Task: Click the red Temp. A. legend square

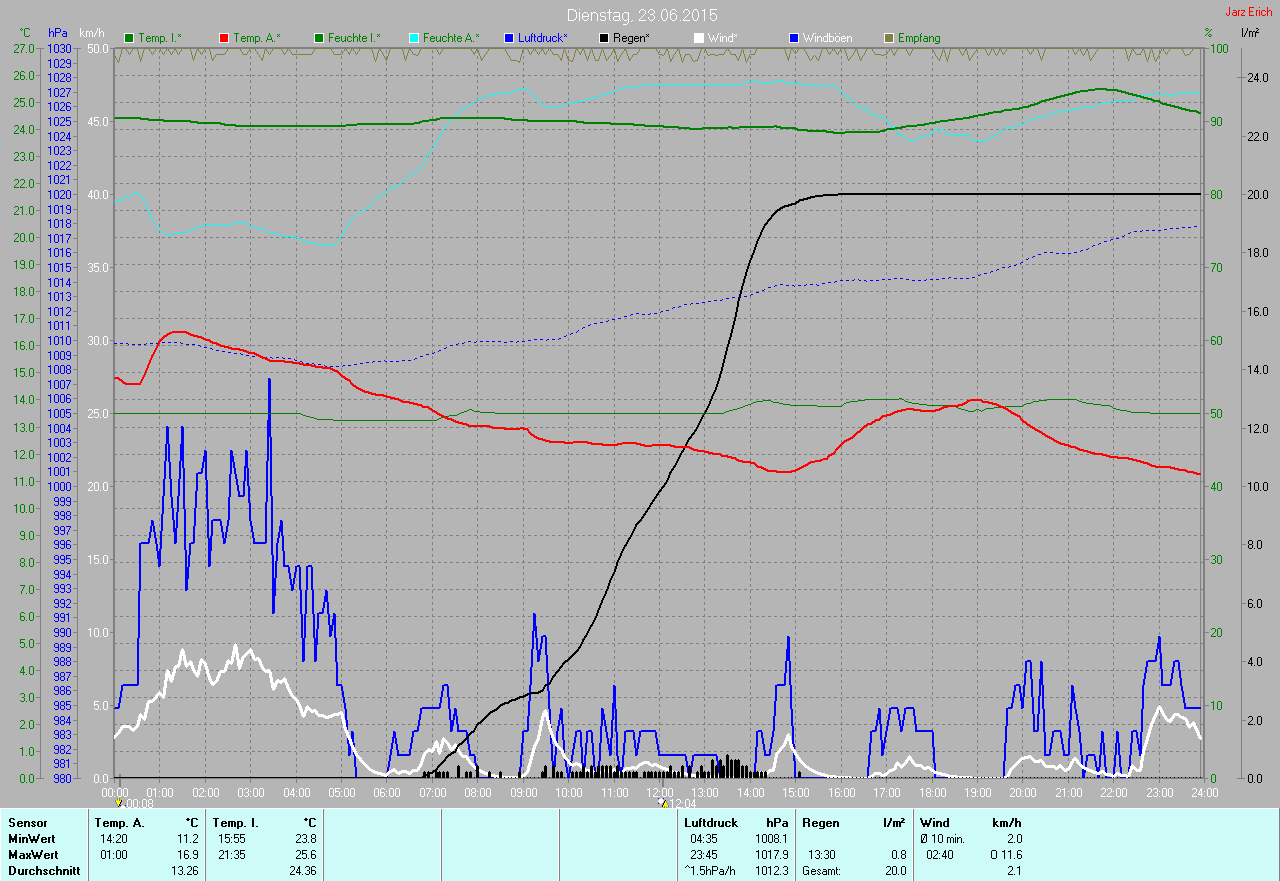Action: point(224,38)
